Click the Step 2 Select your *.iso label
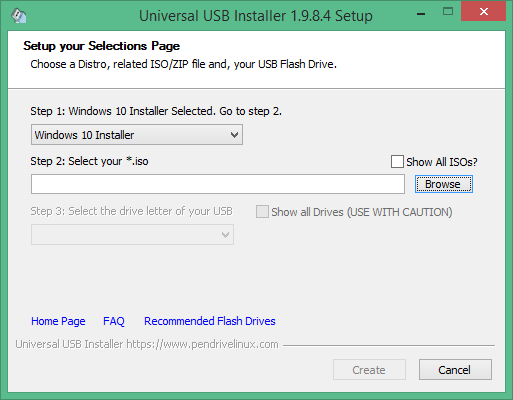Viewport: 513px width, 400px height. (x=89, y=161)
